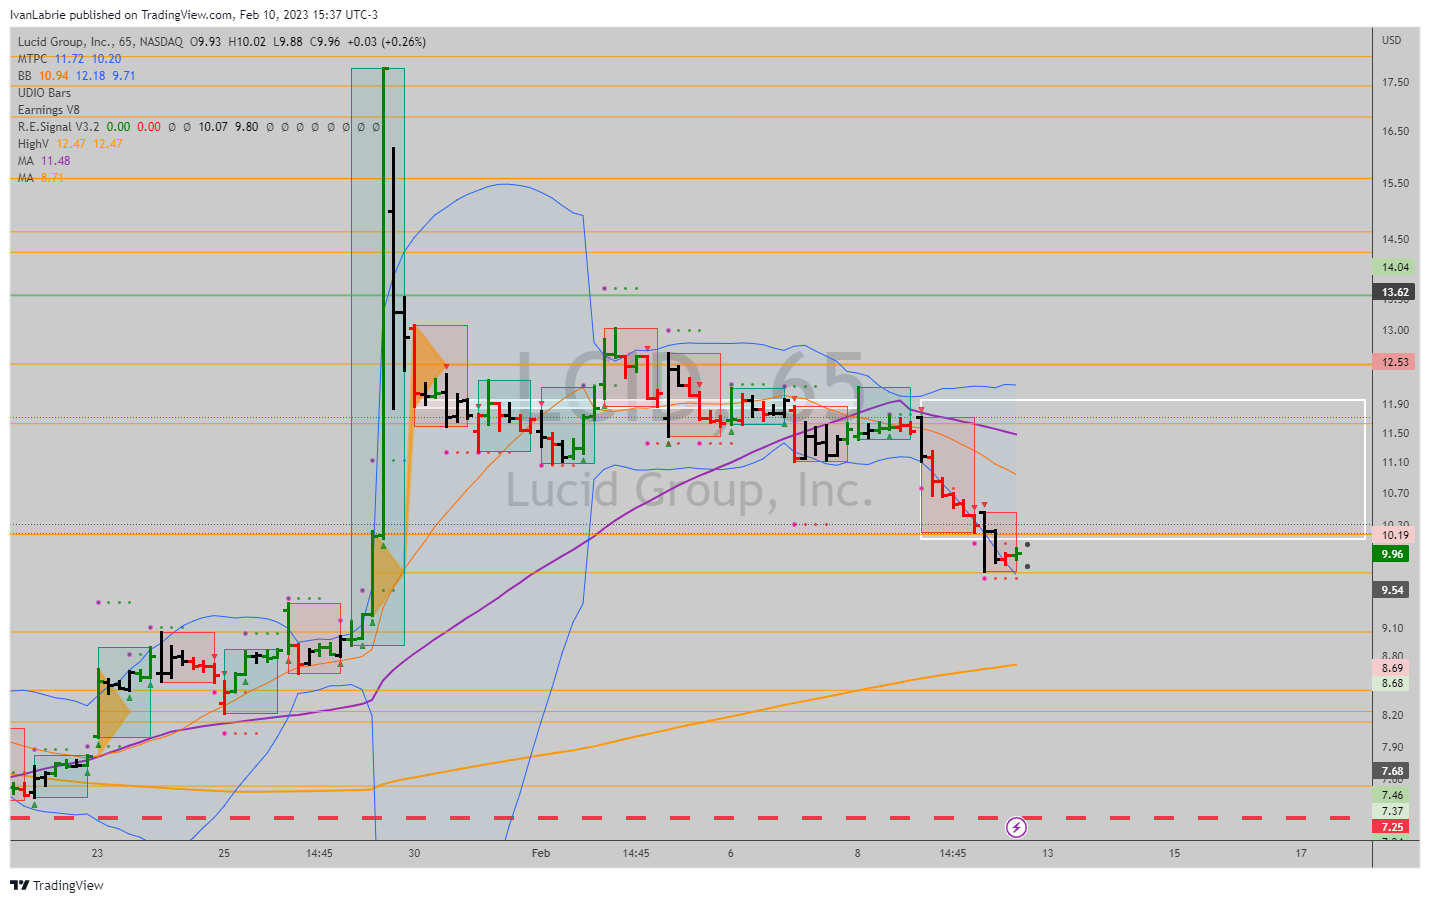Click the 10.70 price scale value
Screen dimensions: 1430x903
click(1395, 493)
